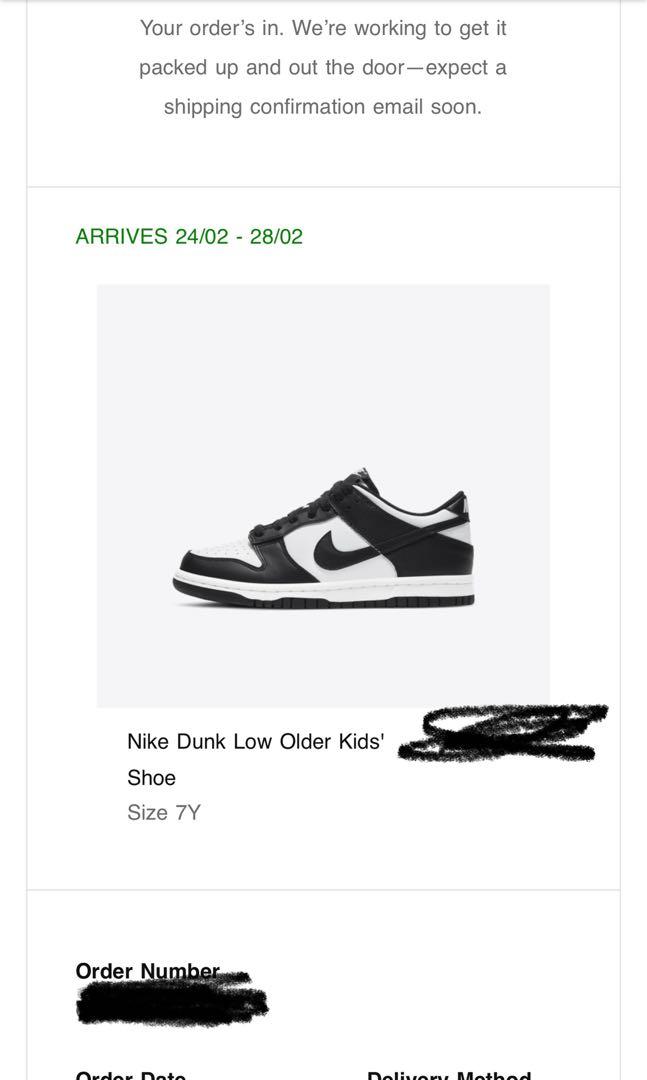The width and height of the screenshot is (647, 1080).
Task: Select the Size 7Y text
Action: click(x=164, y=812)
